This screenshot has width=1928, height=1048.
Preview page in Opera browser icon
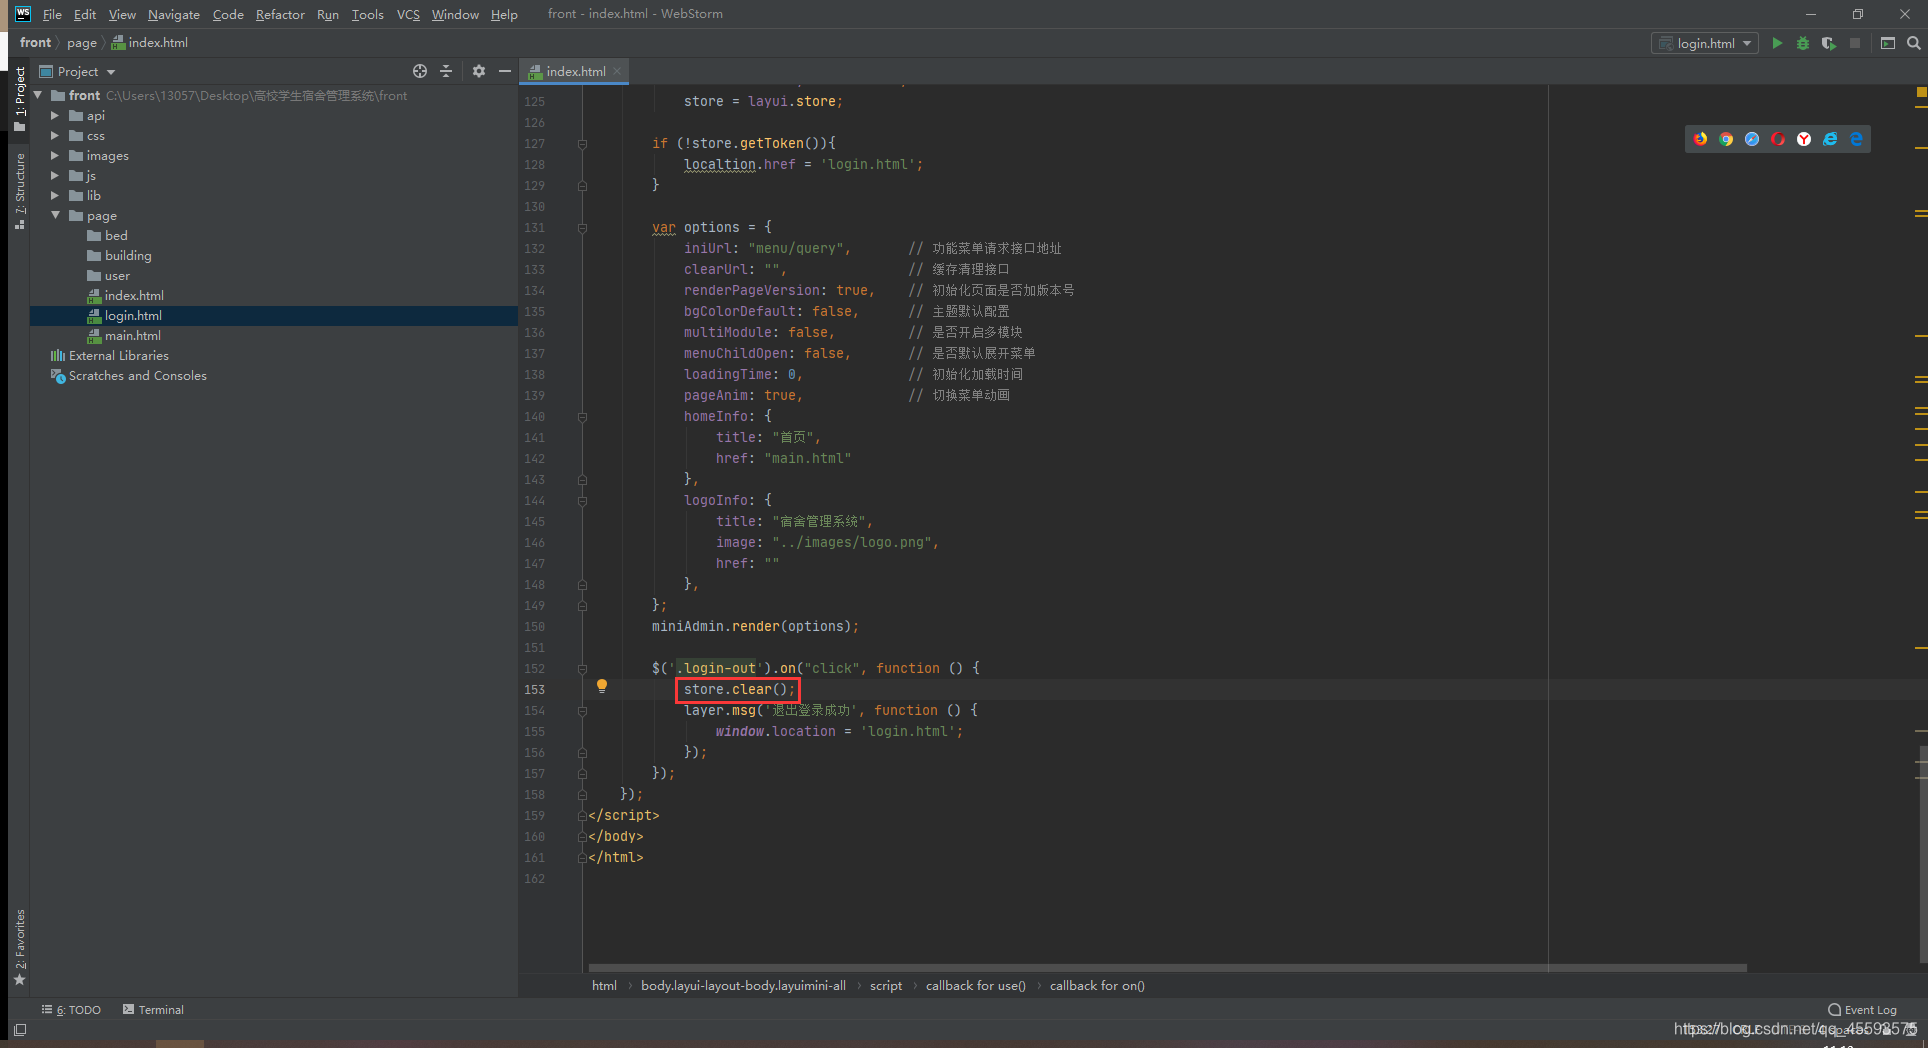pyautogui.click(x=1778, y=139)
